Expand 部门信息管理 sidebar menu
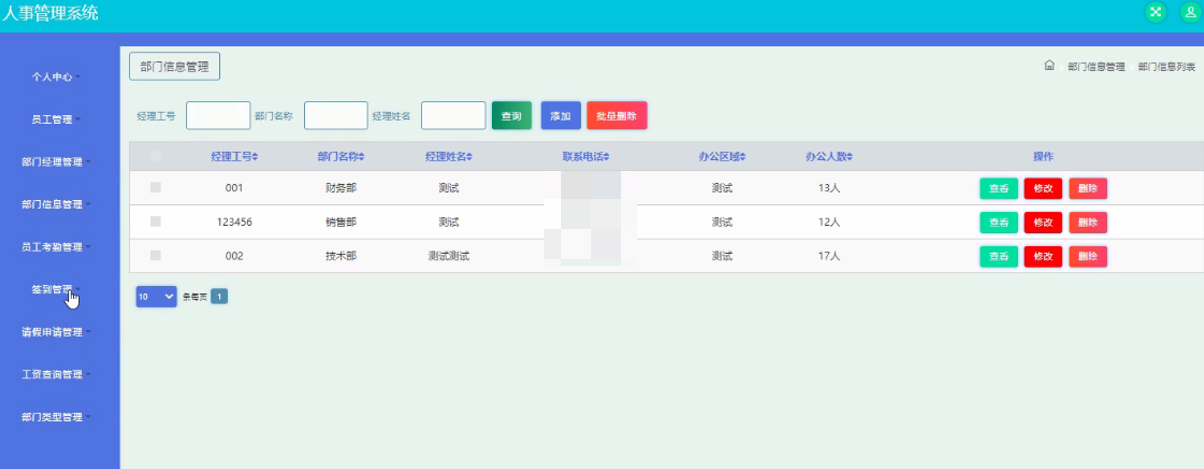1204x469 pixels. [57, 204]
